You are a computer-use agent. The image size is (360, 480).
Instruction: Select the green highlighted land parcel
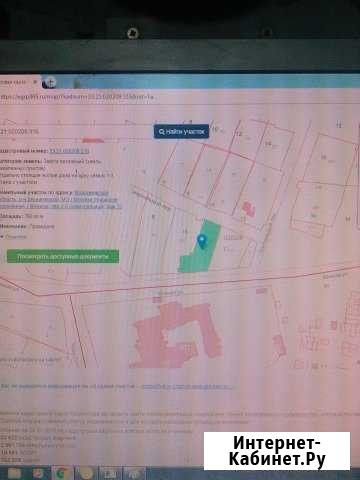tap(200, 247)
